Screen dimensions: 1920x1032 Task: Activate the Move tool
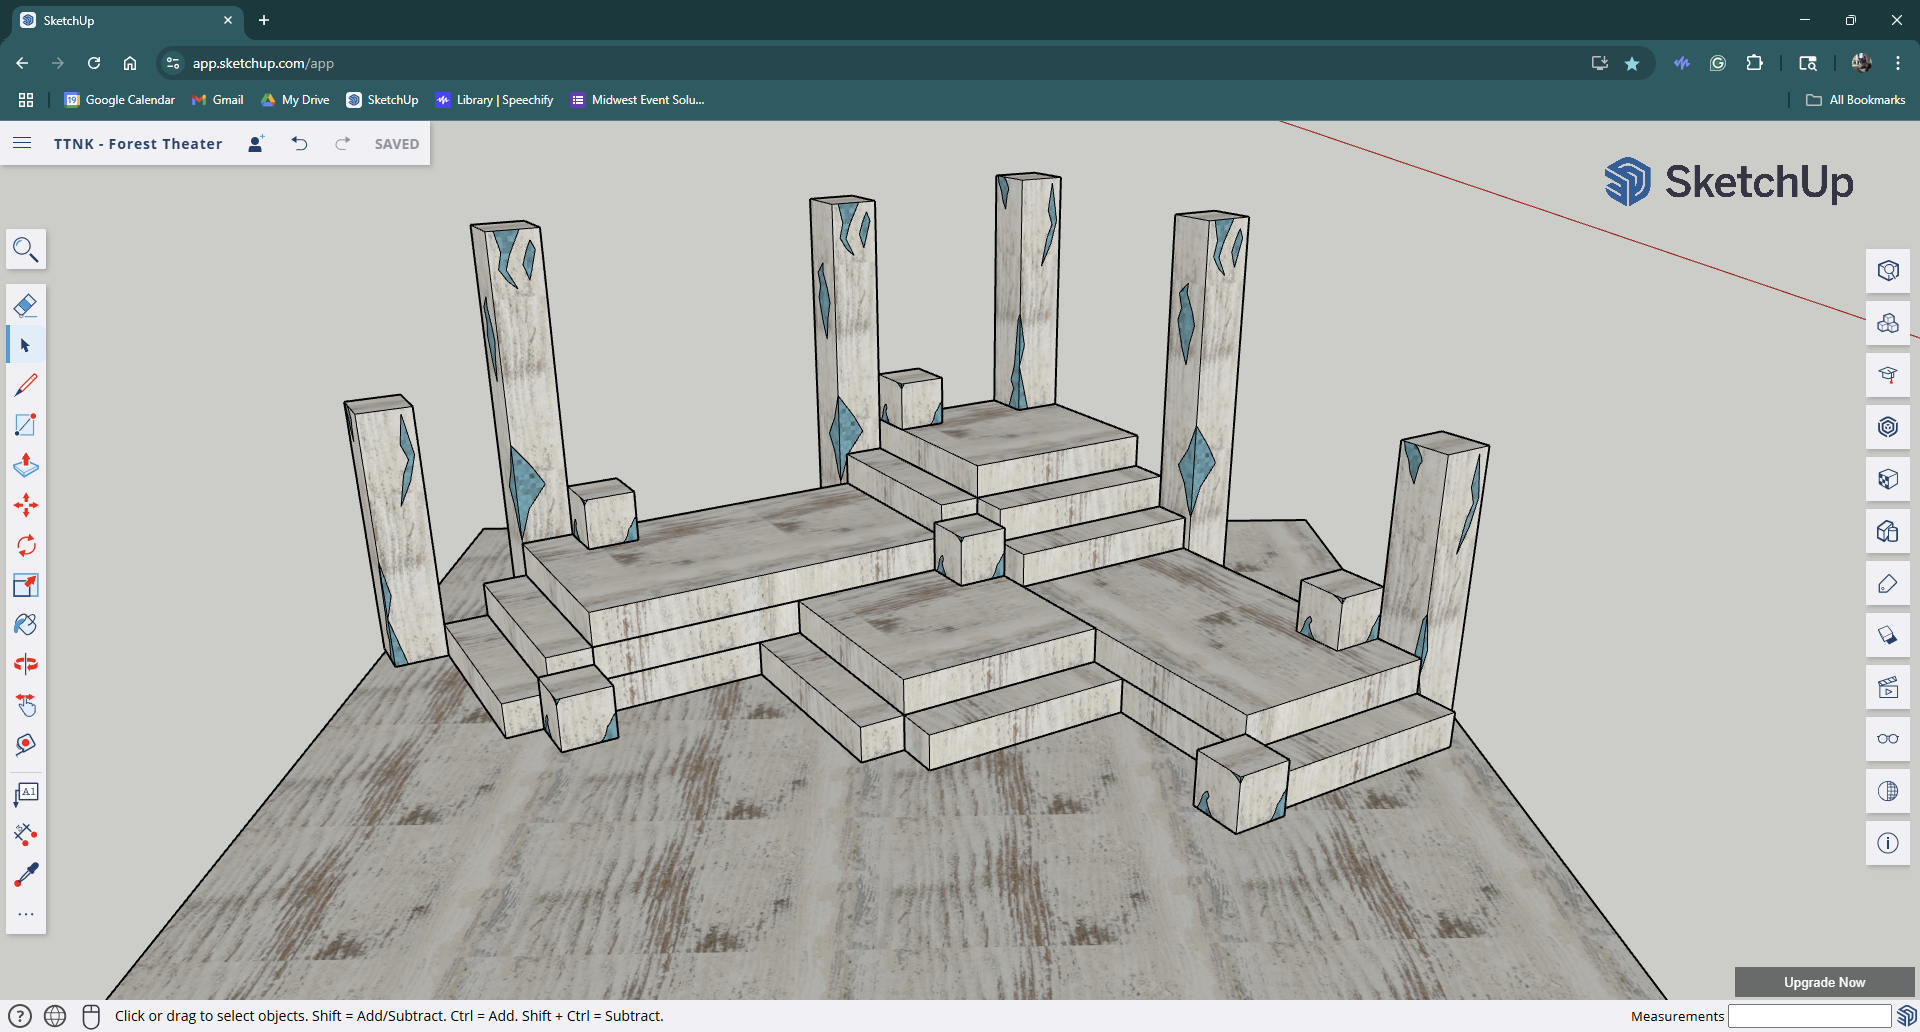tap(26, 505)
